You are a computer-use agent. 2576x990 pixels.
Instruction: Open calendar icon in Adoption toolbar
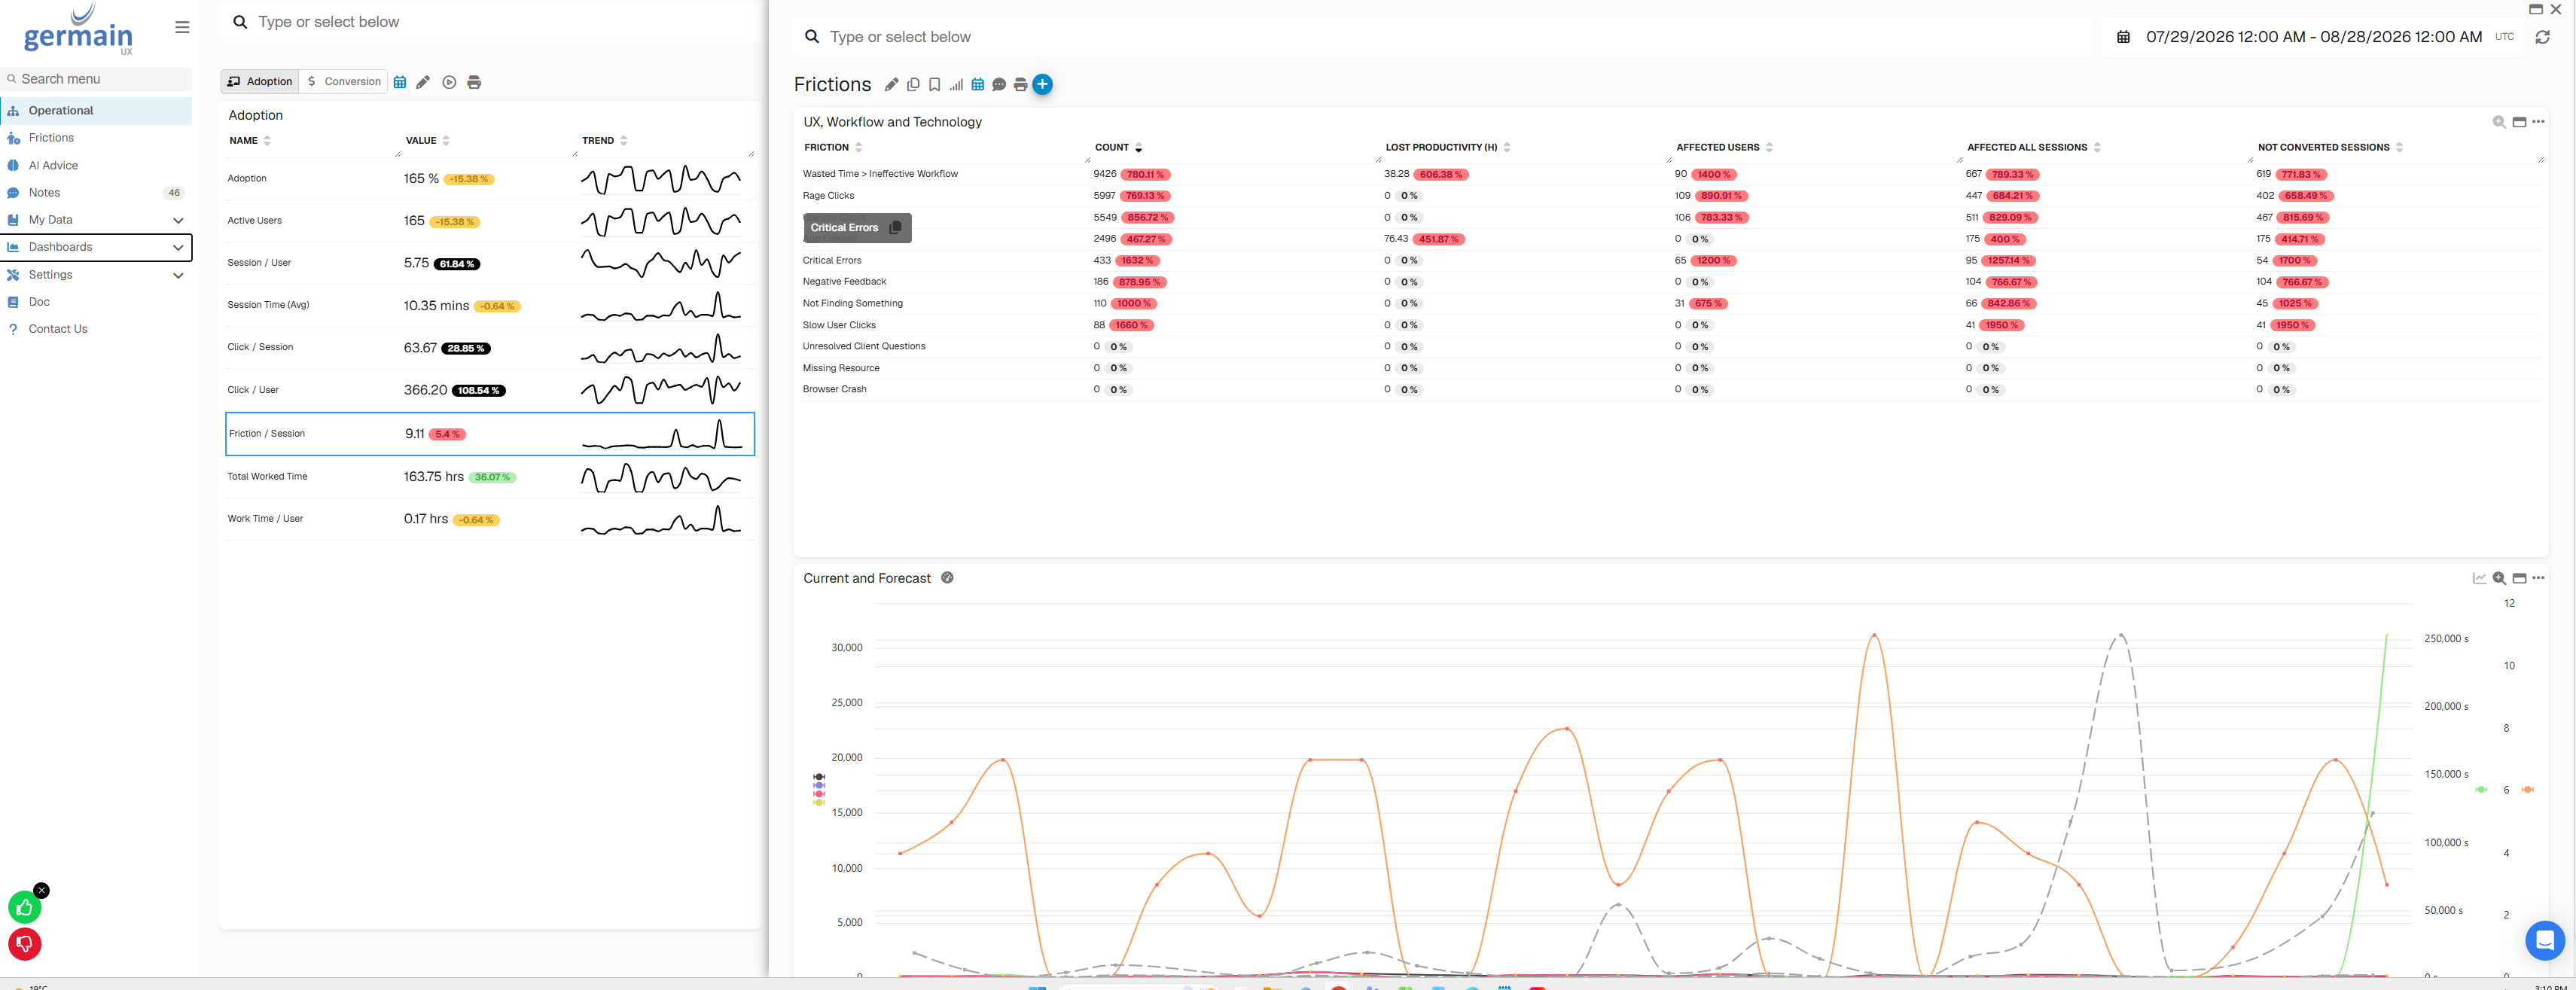tap(400, 82)
